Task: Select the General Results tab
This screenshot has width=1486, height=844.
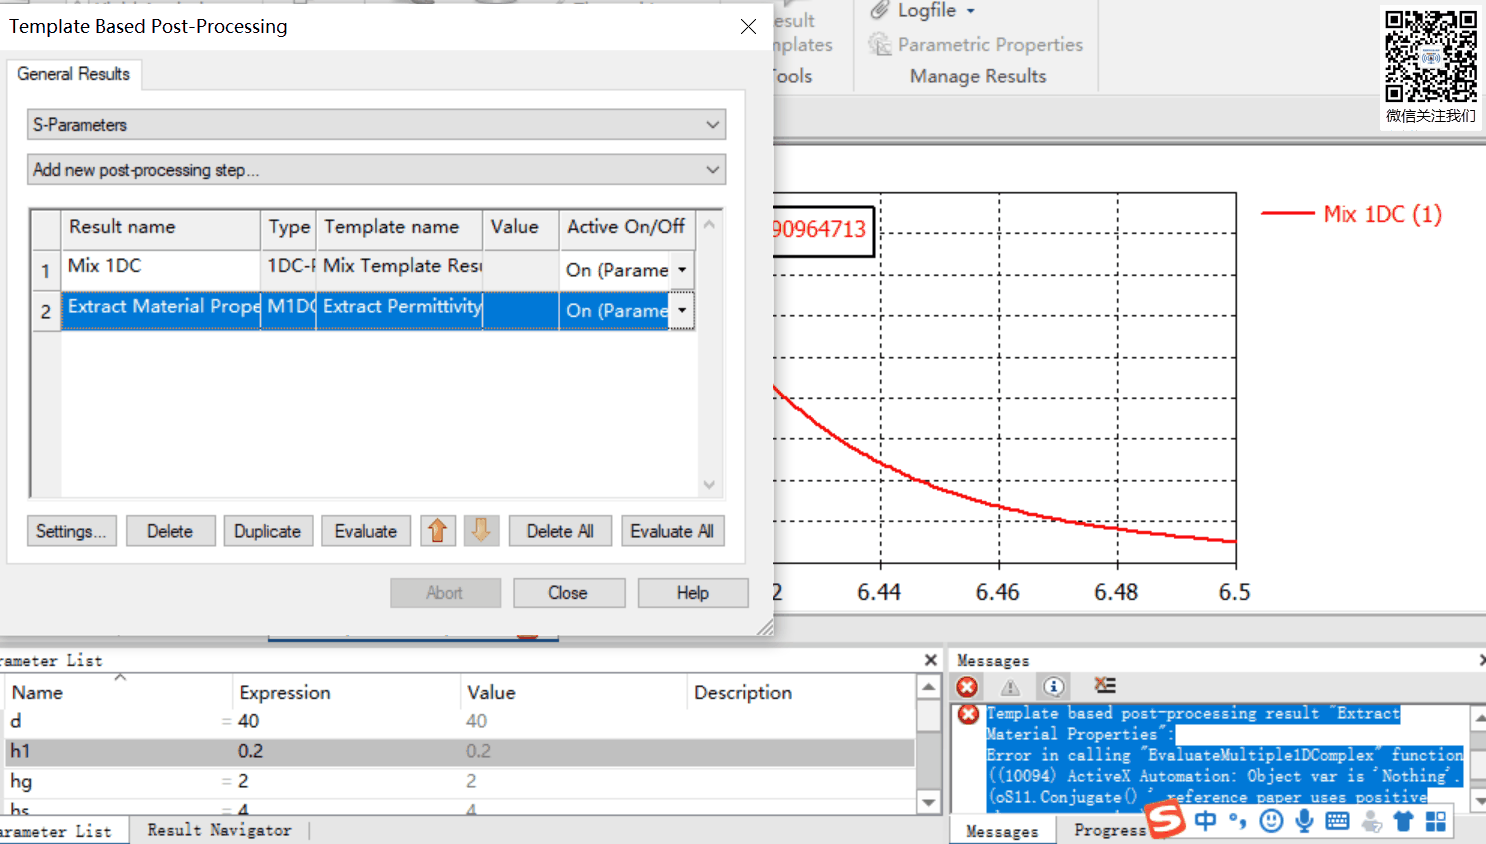Action: coord(74,74)
